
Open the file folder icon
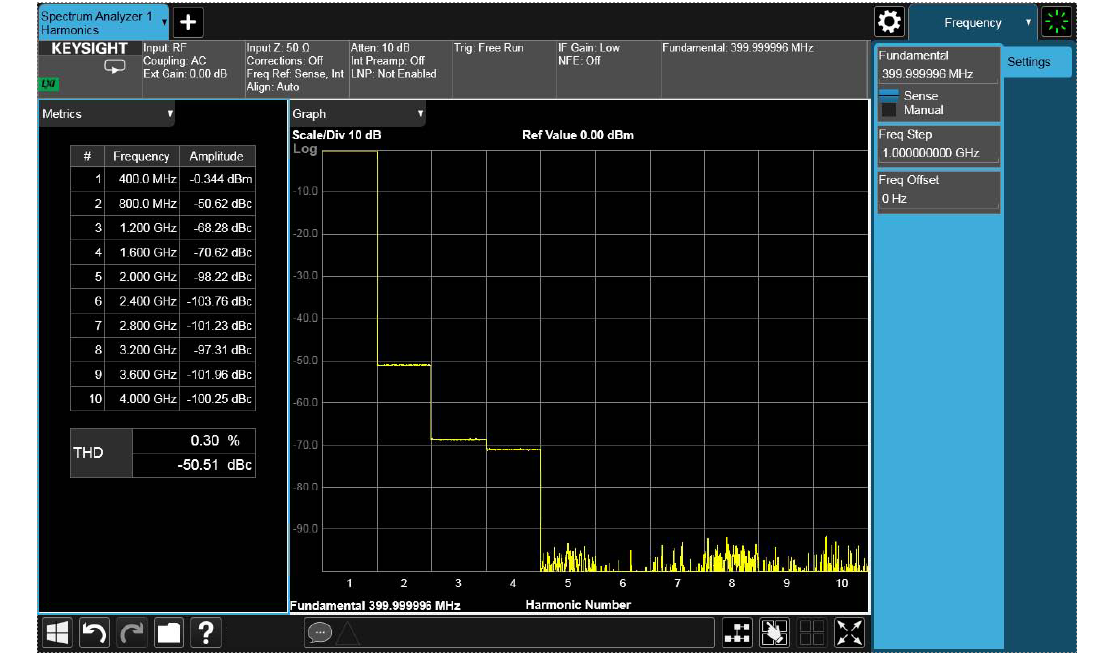[x=169, y=632]
